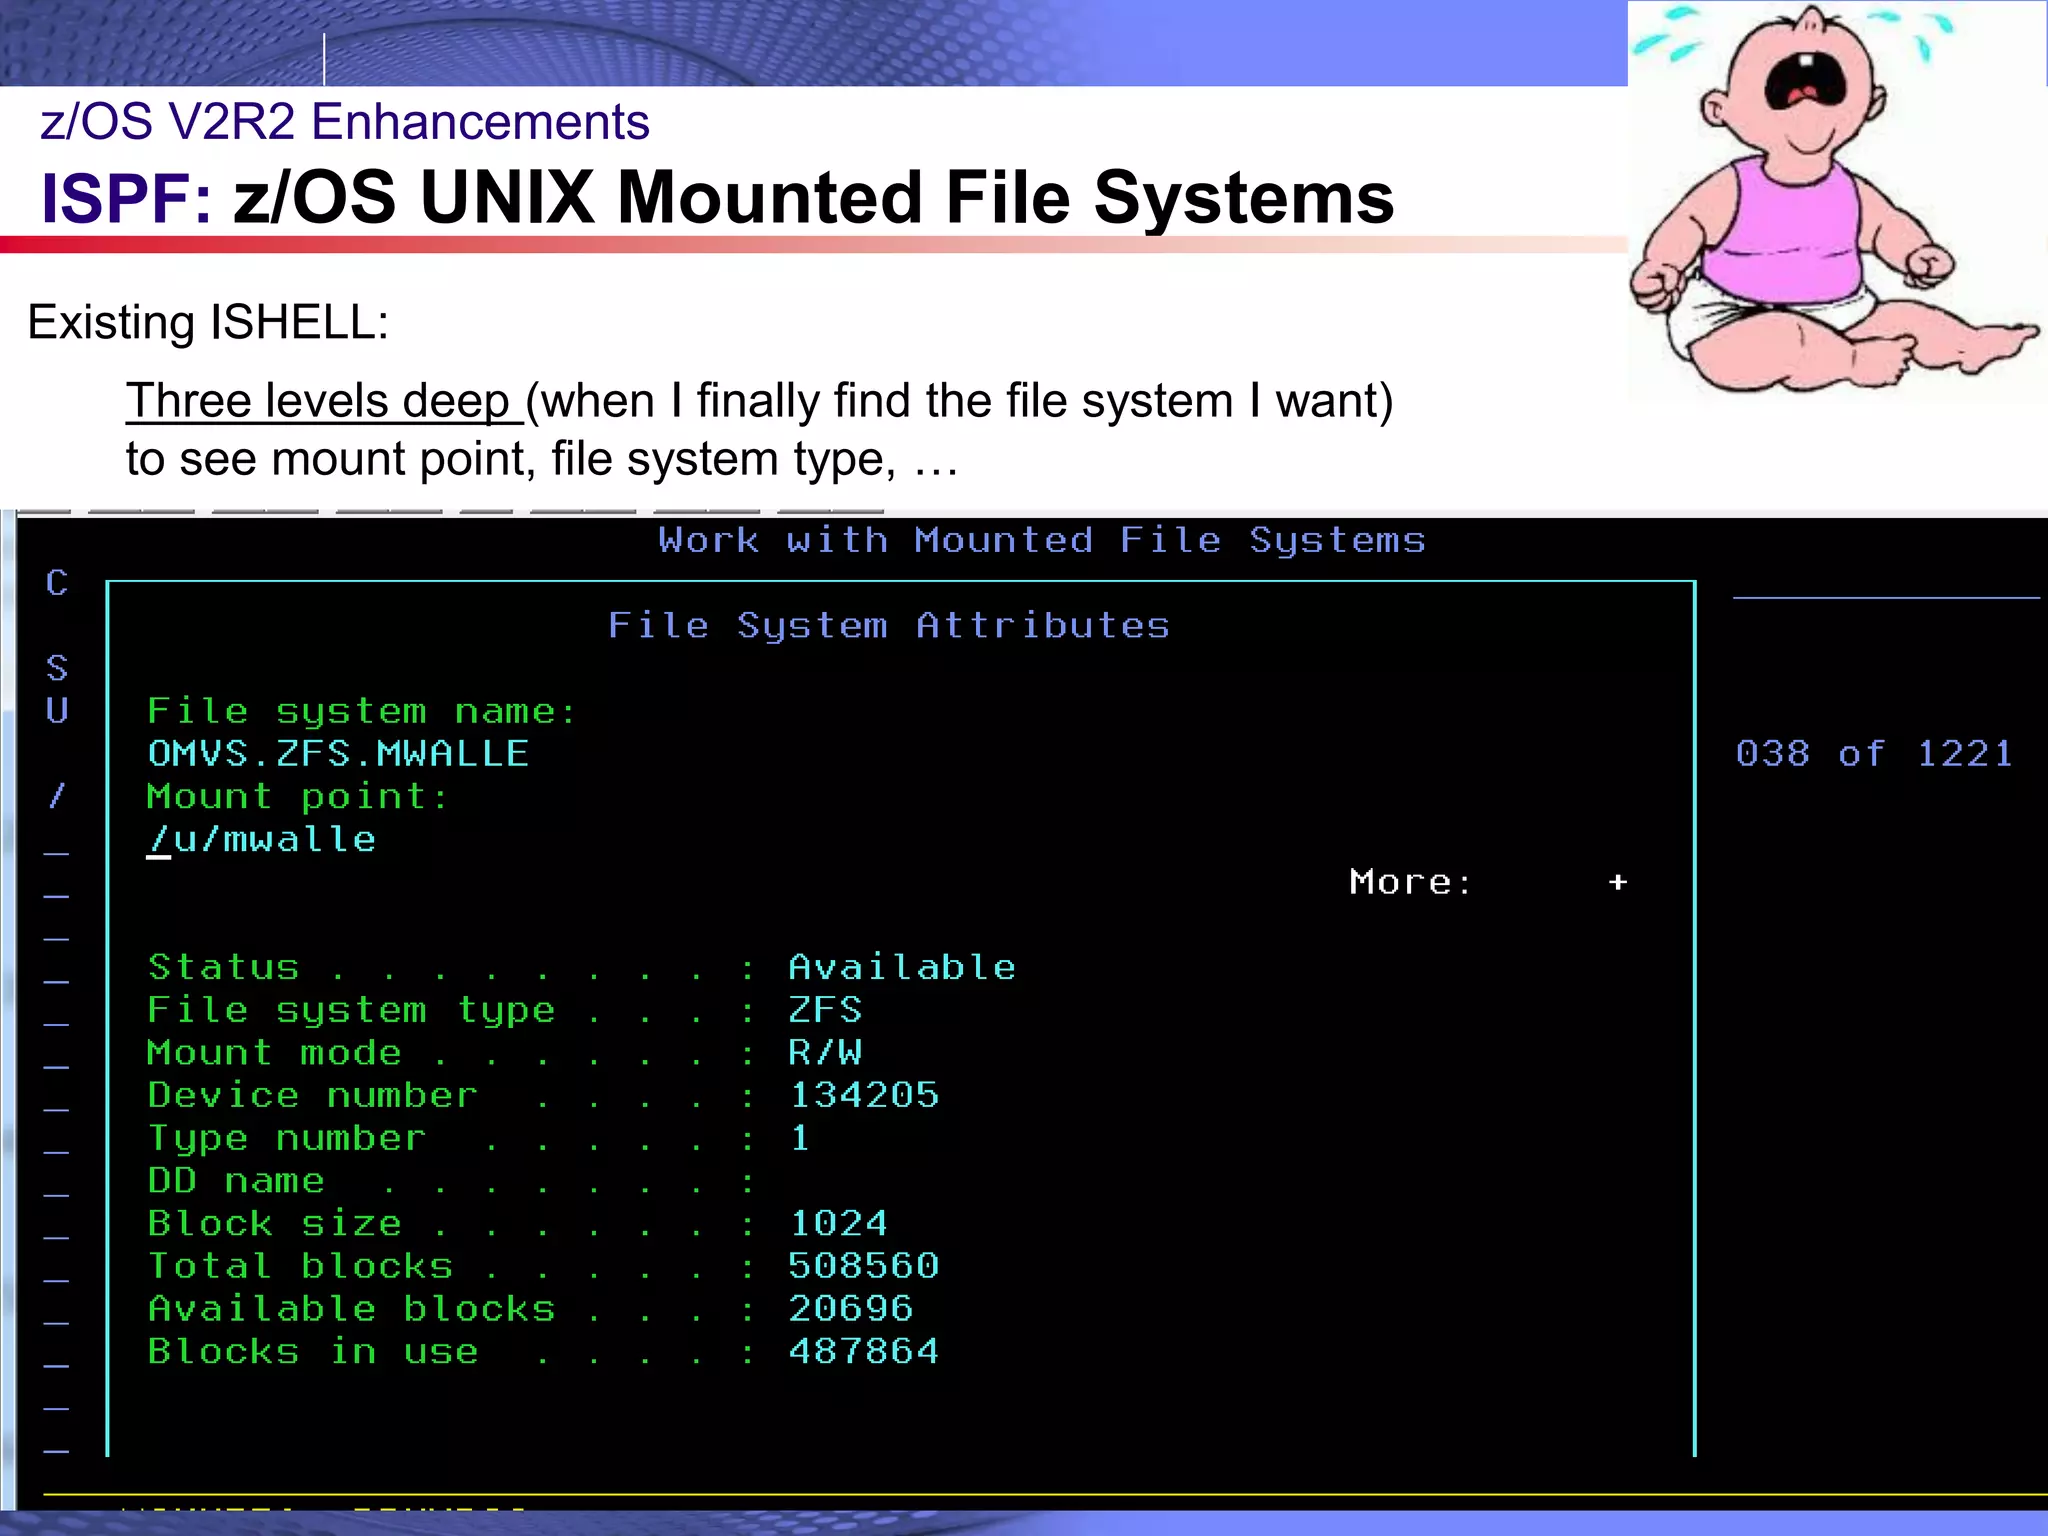The image size is (2048, 1536).
Task: Click the 'File System Attributes' heading
Action: tap(889, 626)
